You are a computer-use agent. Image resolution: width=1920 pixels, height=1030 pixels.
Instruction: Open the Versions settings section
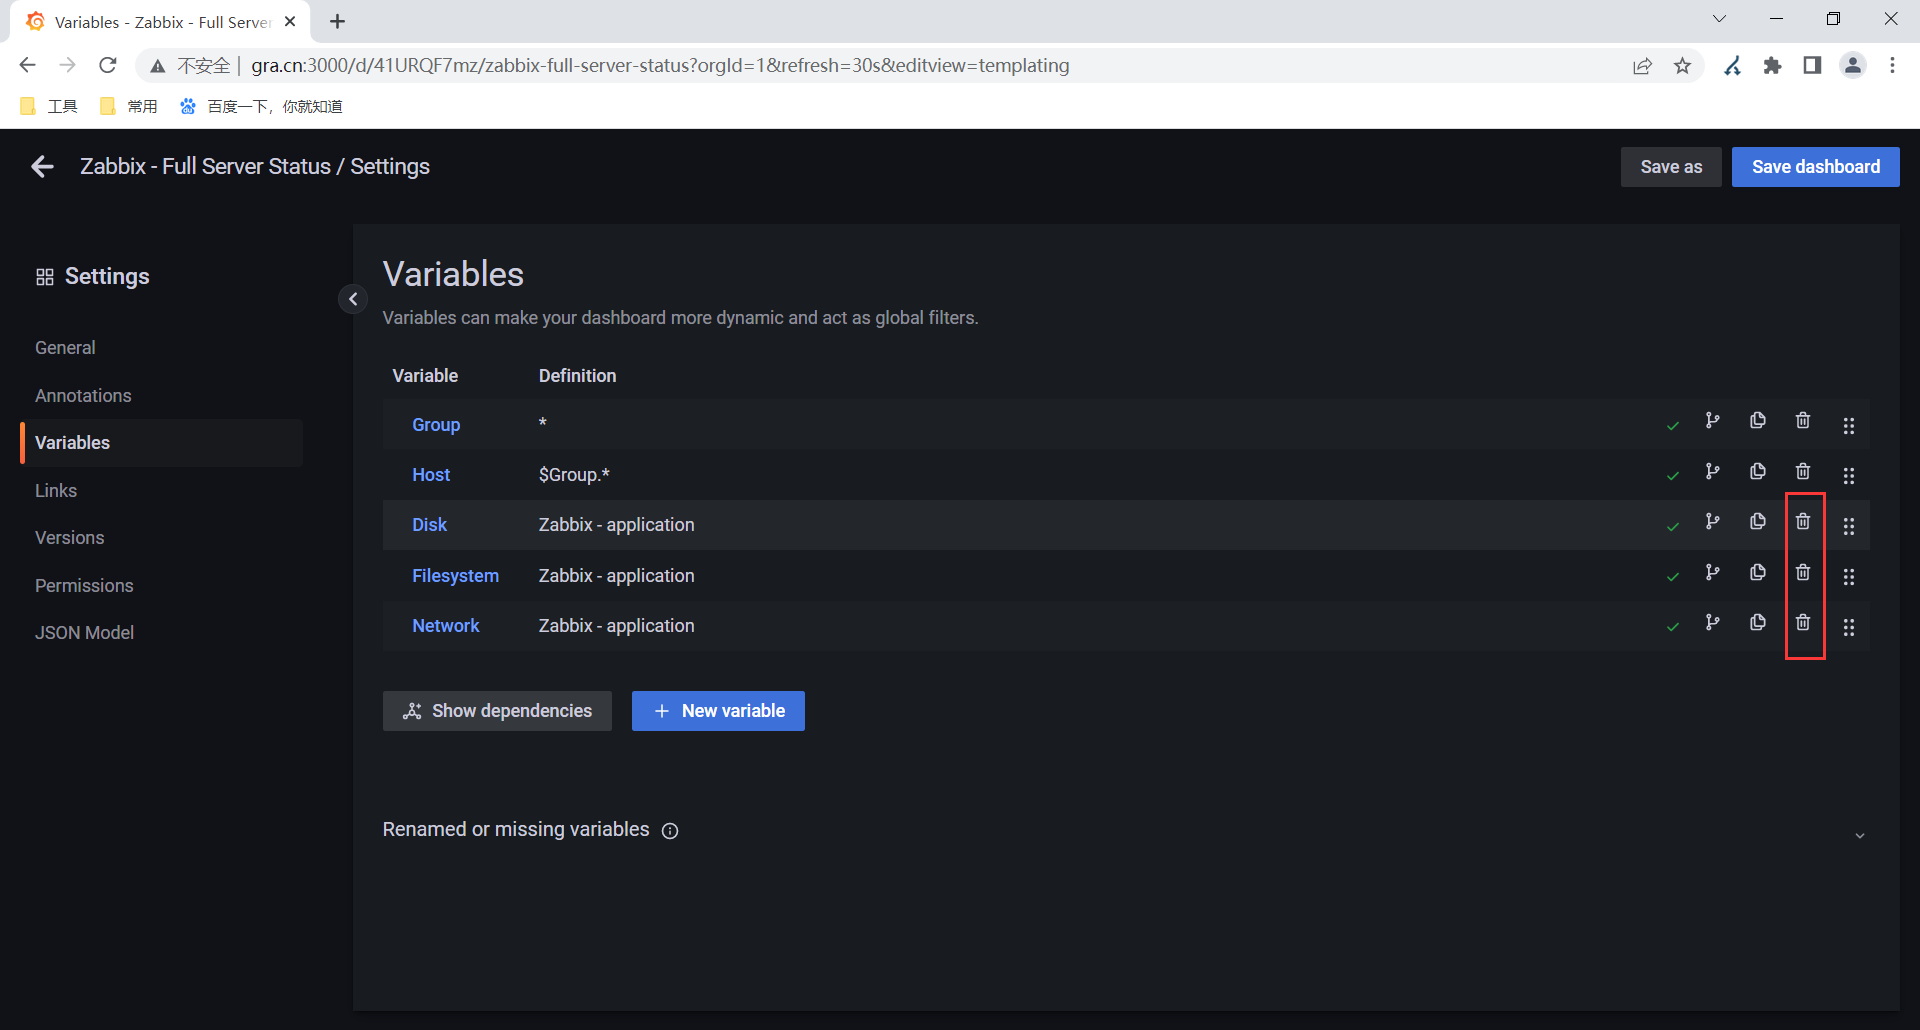(x=69, y=538)
